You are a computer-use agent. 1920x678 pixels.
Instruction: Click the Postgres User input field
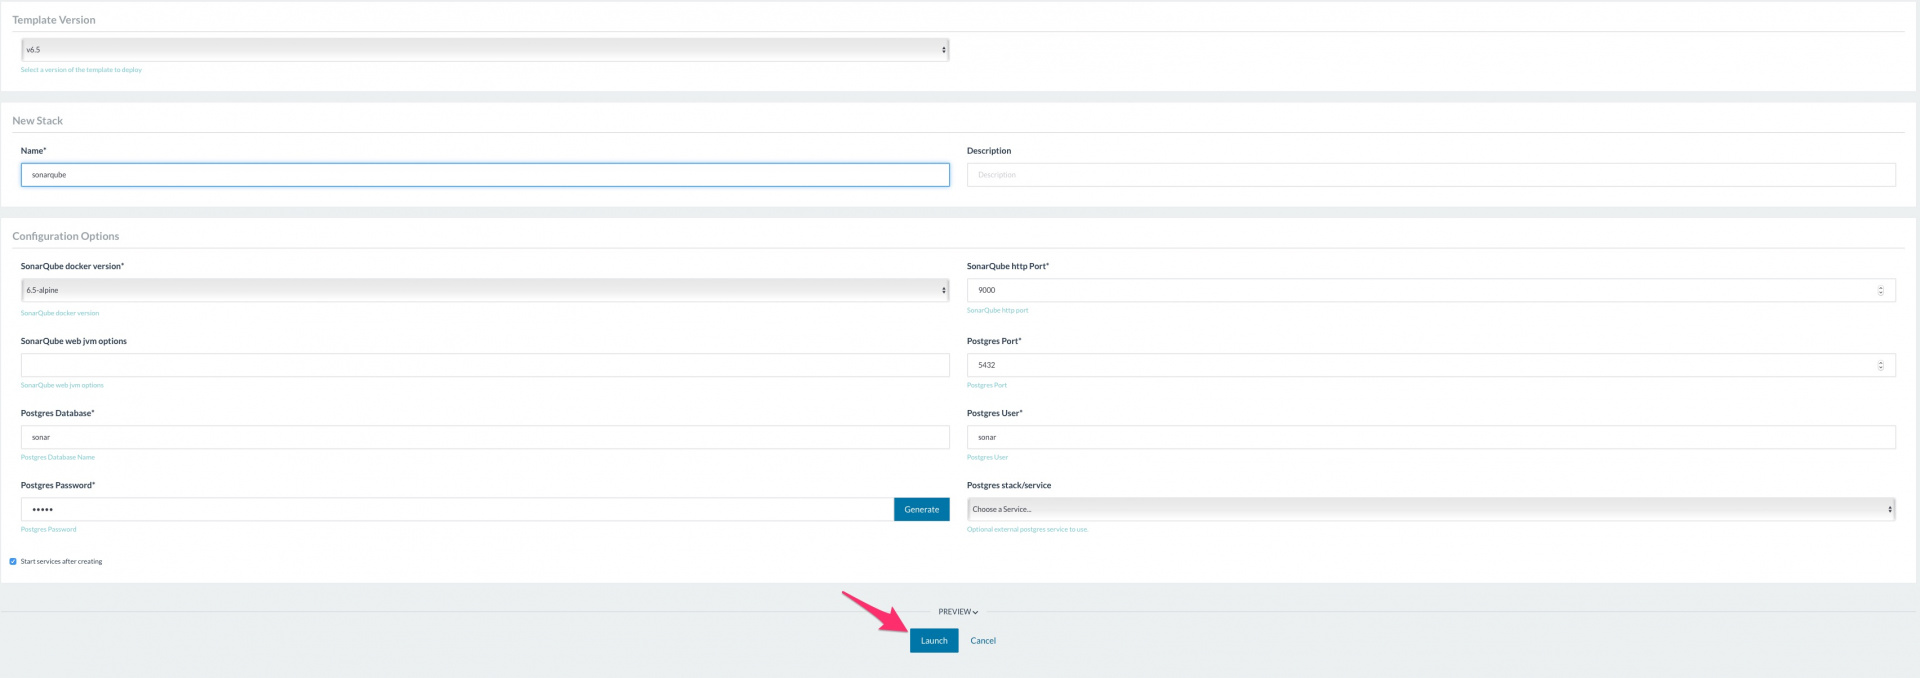1430,437
